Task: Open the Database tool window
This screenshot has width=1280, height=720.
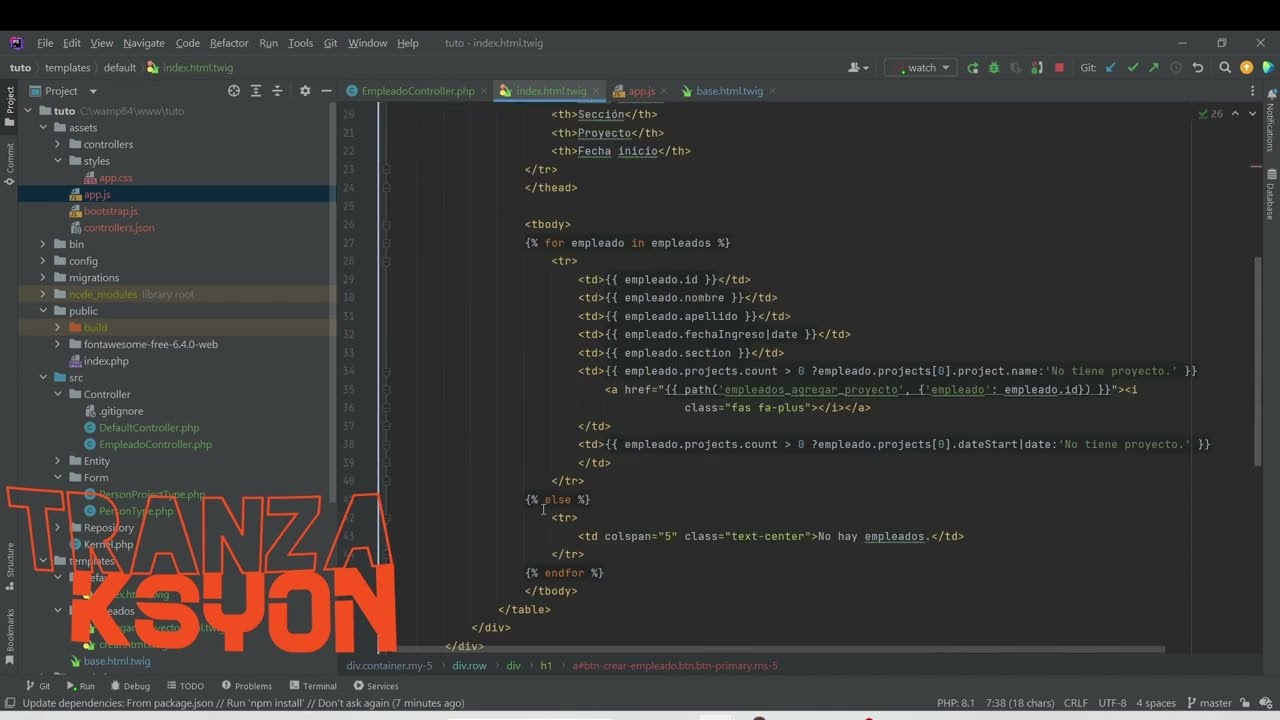Action: point(1271,195)
